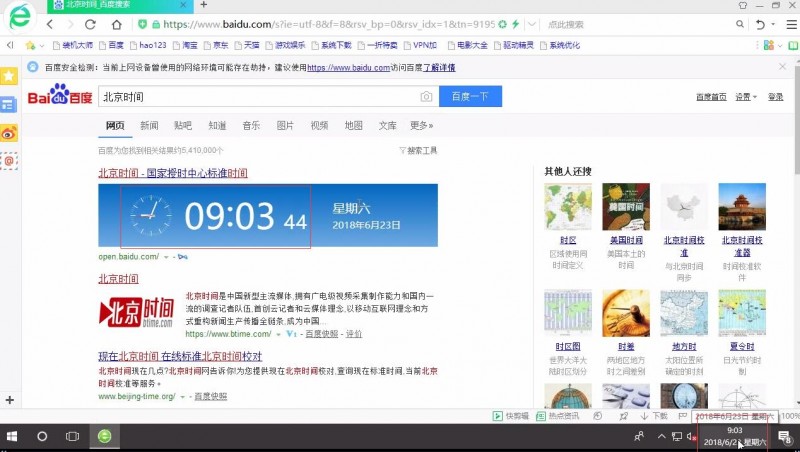Switch to the 贴吧 tab

183,125
